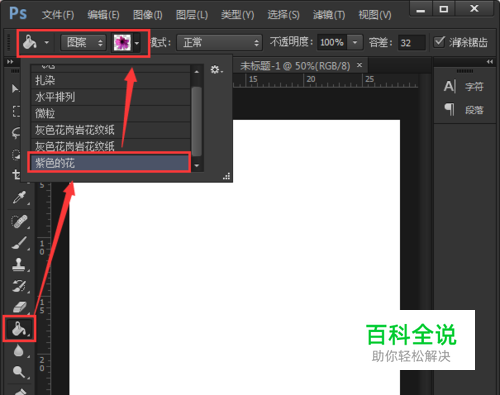The height and width of the screenshot is (395, 500).
Task: Open the fill source dropdown showing 图案
Action: pos(83,43)
